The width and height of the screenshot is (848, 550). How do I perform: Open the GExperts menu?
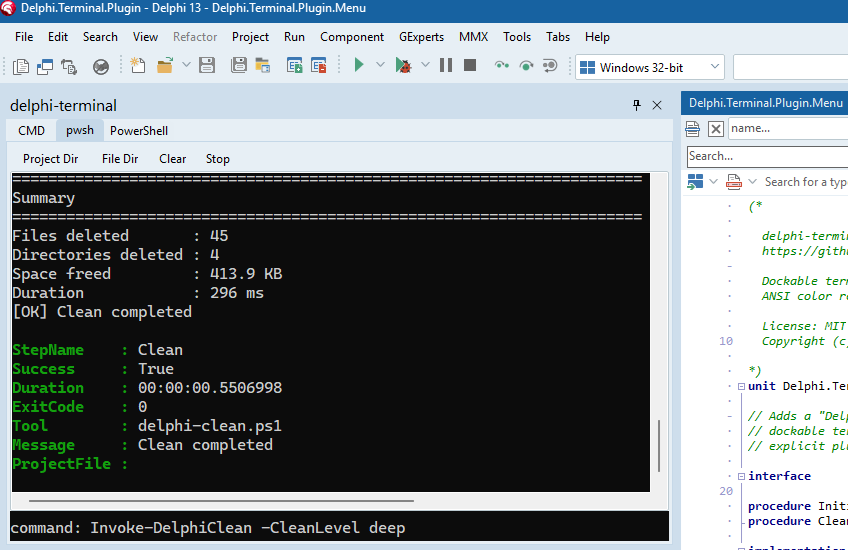(x=421, y=37)
